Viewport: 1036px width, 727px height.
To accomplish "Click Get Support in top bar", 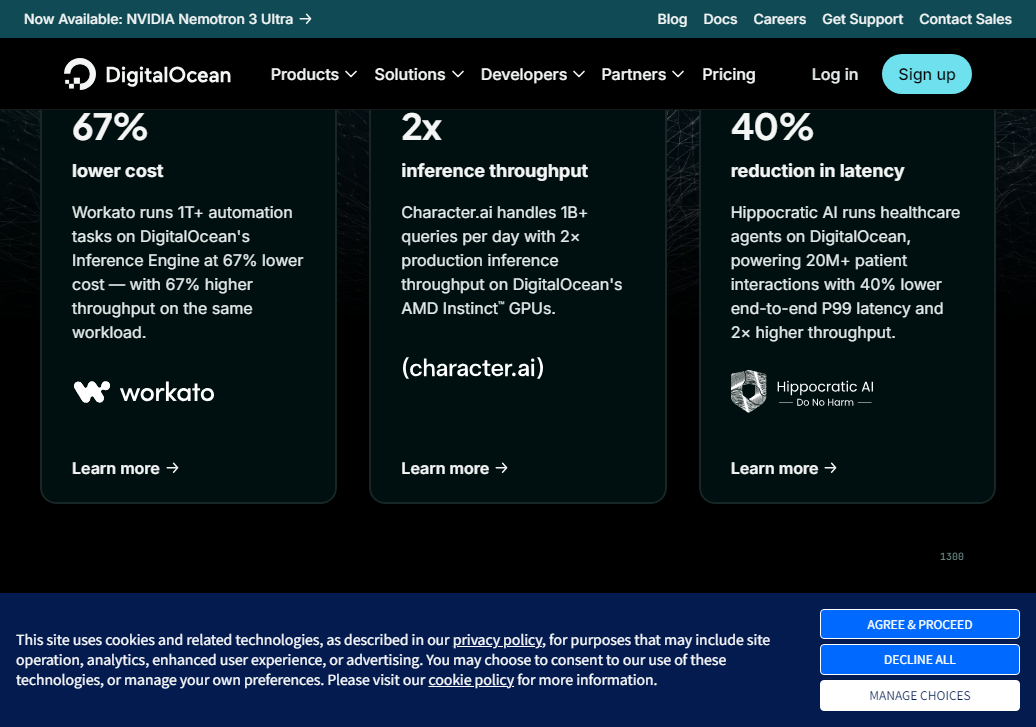I will [x=862, y=19].
